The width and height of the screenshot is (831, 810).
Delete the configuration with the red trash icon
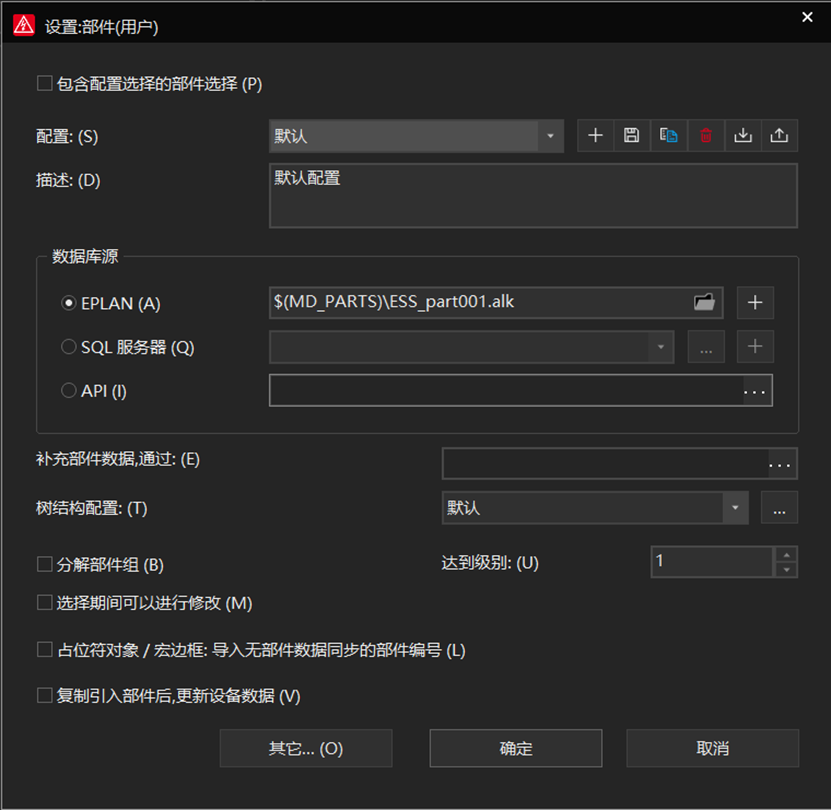tap(705, 136)
